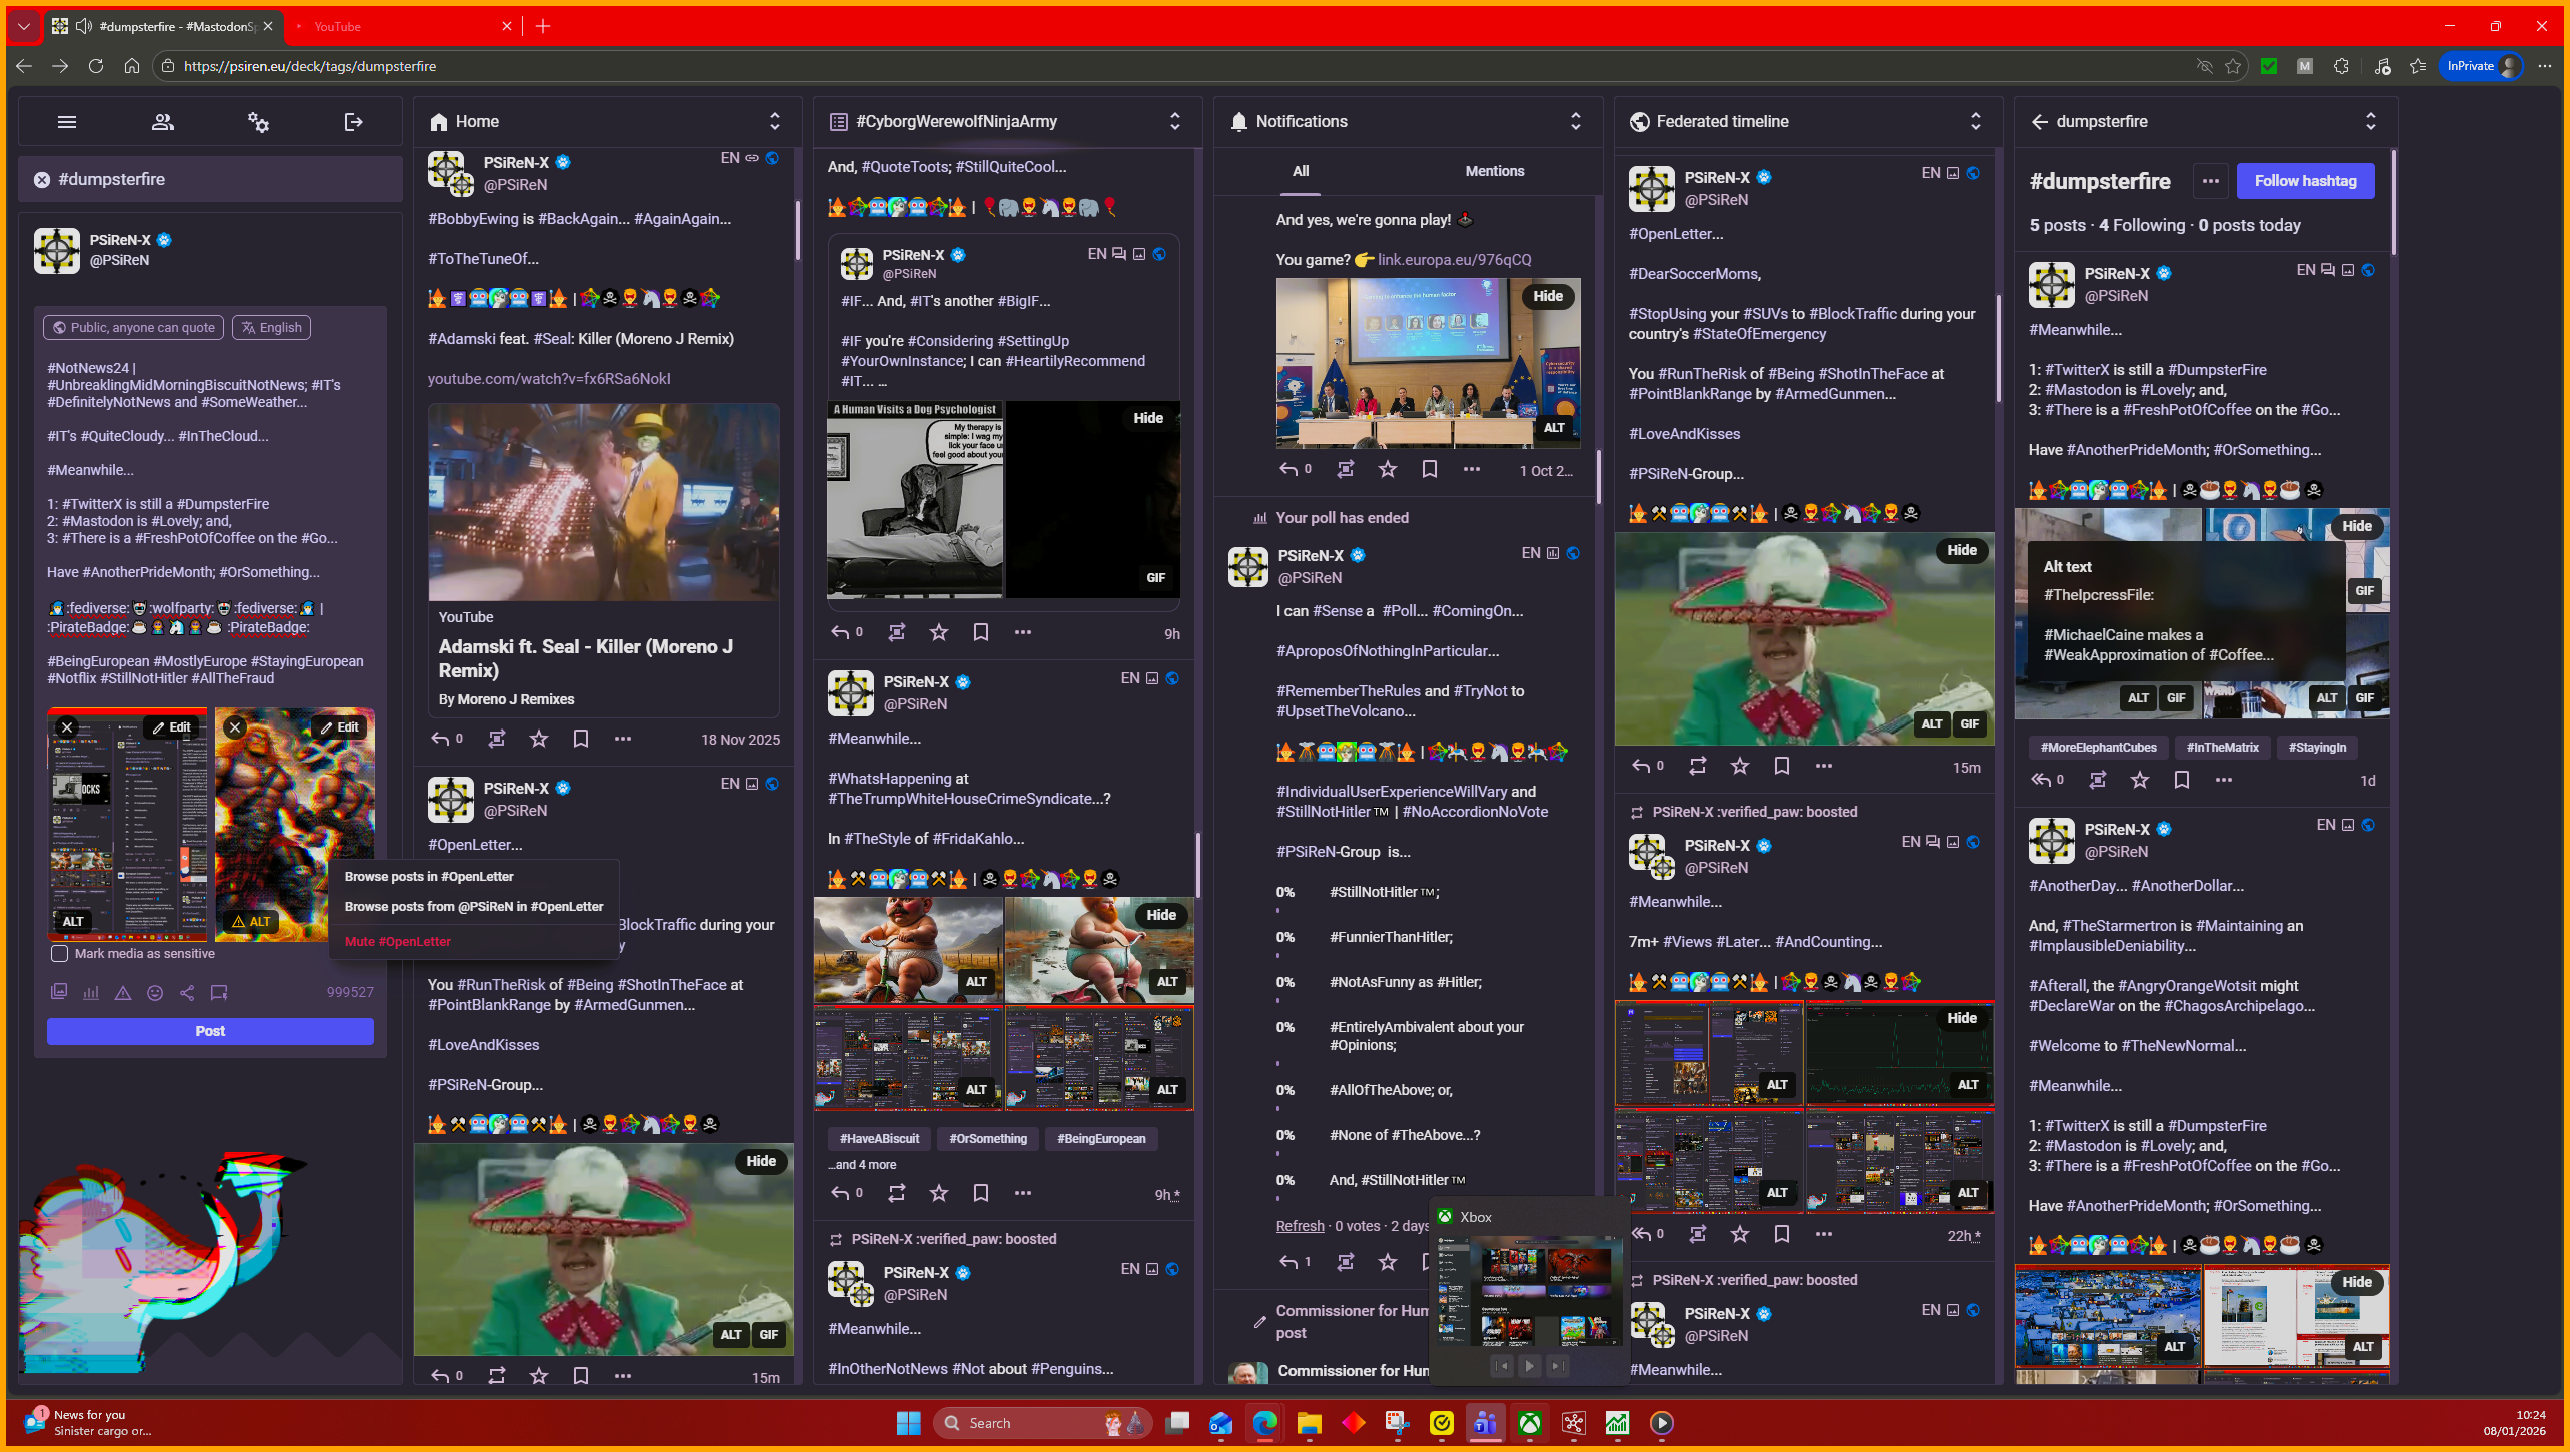Click the Home column scrollbar
Screen dimensions: 2570x1452
click(x=797, y=230)
